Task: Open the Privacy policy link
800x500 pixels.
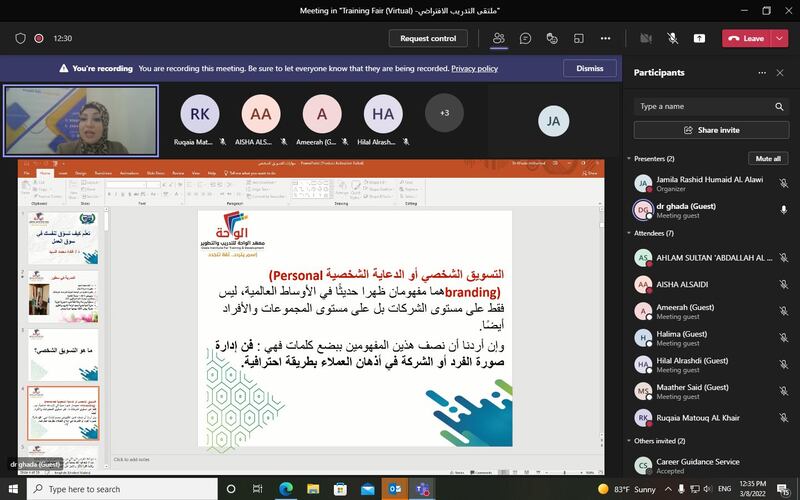Action: pos(474,68)
